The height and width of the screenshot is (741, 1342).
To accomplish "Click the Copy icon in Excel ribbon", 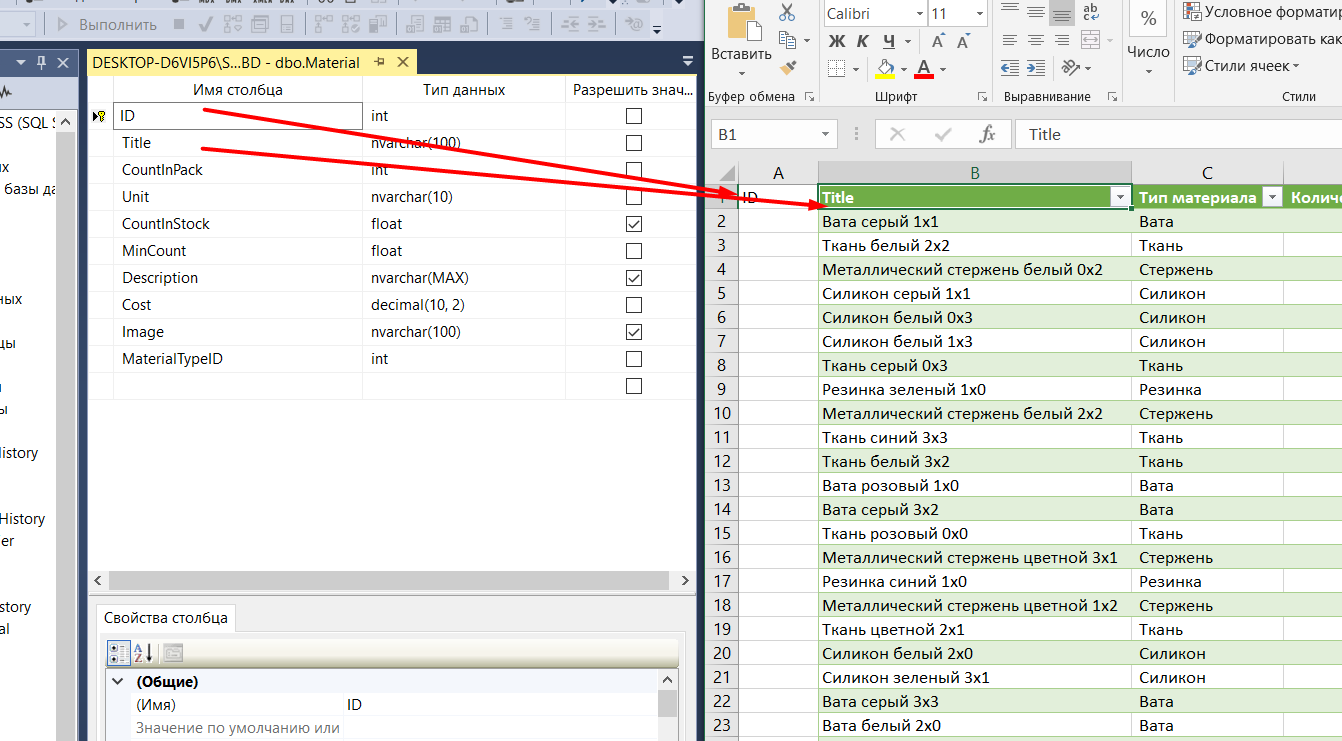I will coord(787,40).
